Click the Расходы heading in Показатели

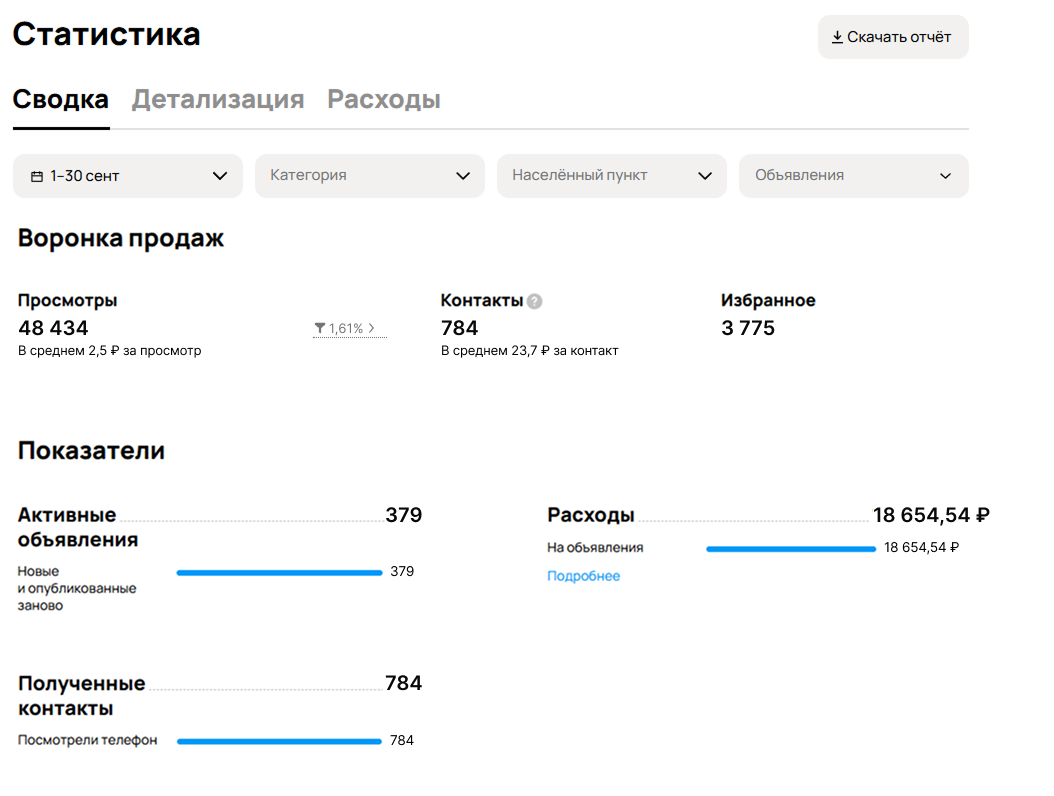click(x=591, y=516)
